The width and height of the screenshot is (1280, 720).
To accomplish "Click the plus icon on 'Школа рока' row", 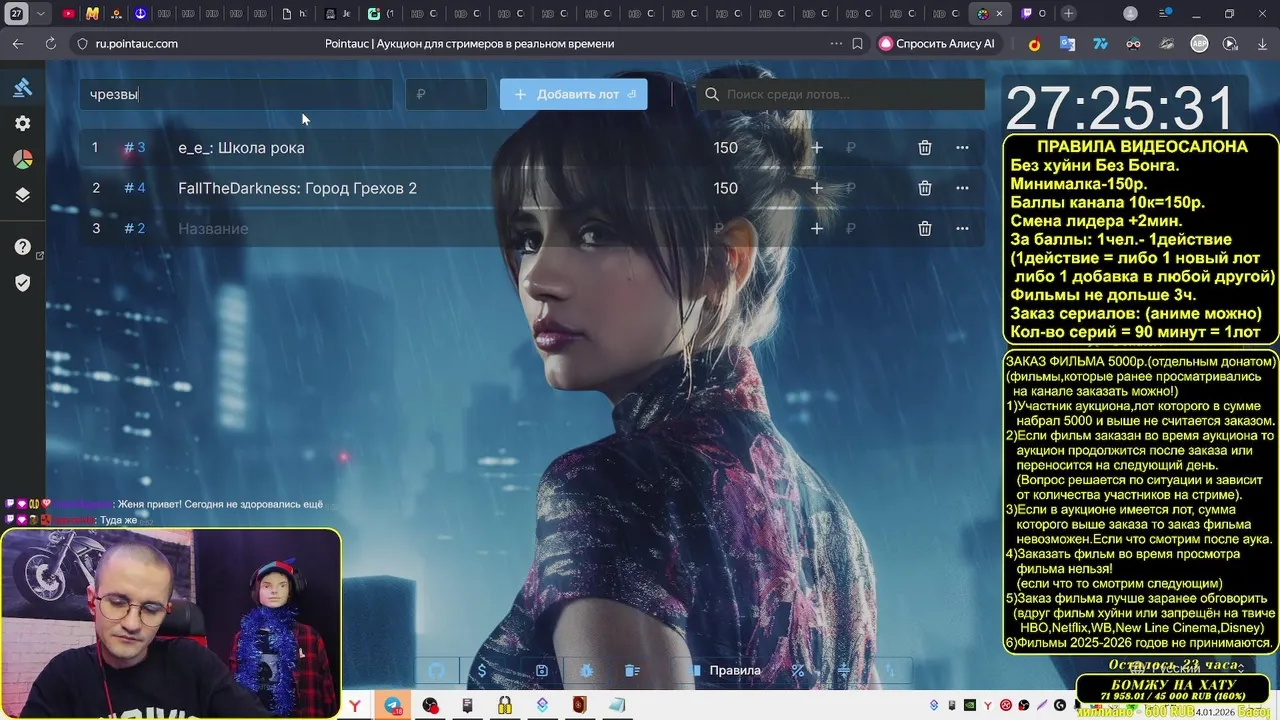I will pyautogui.click(x=817, y=148).
